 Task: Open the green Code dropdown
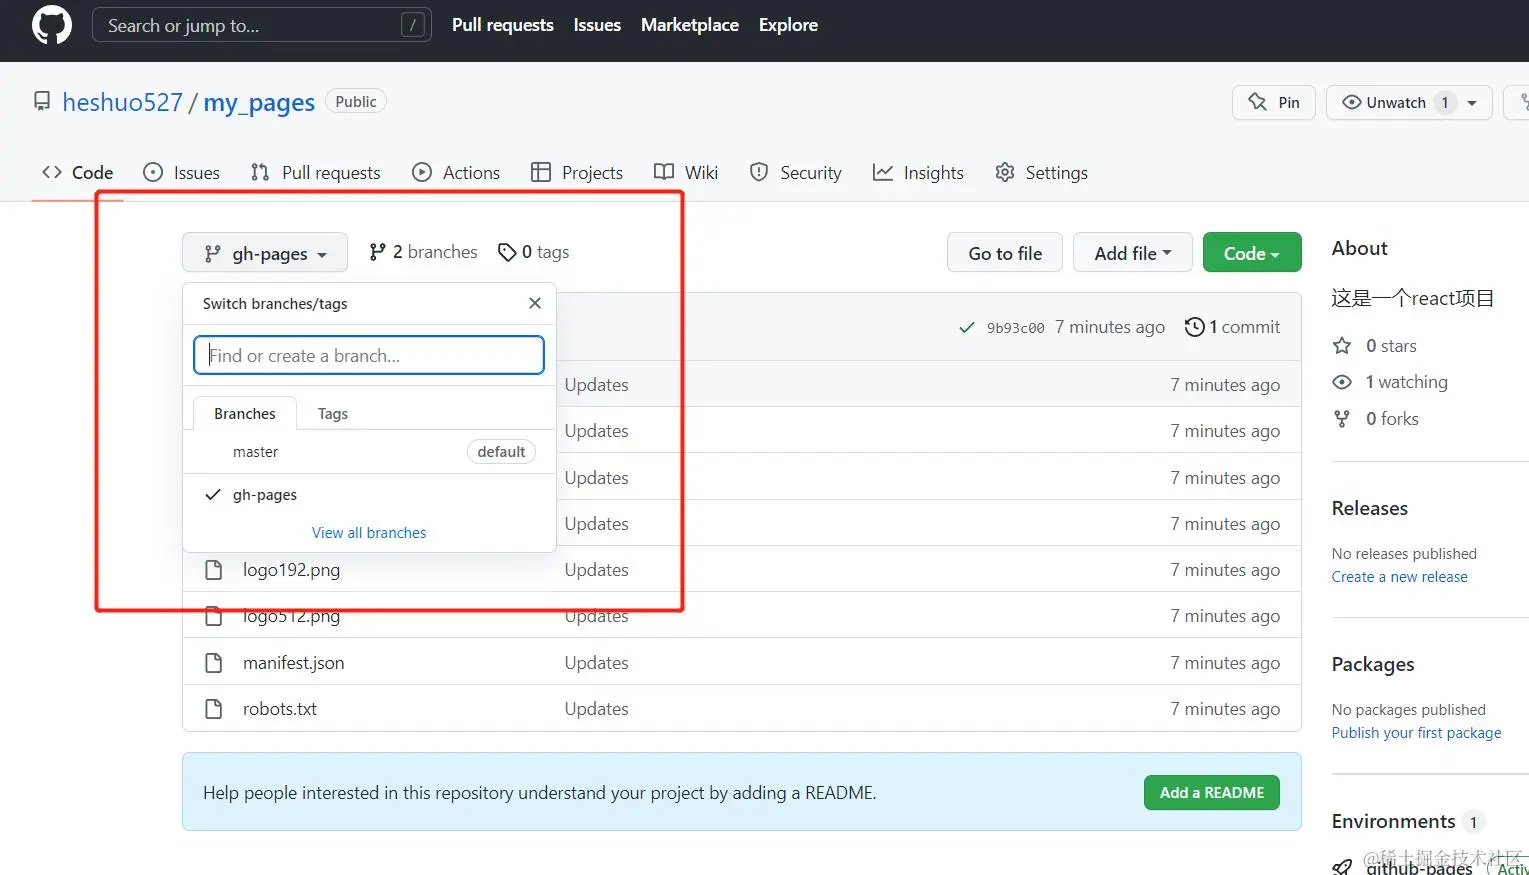[x=1252, y=253]
